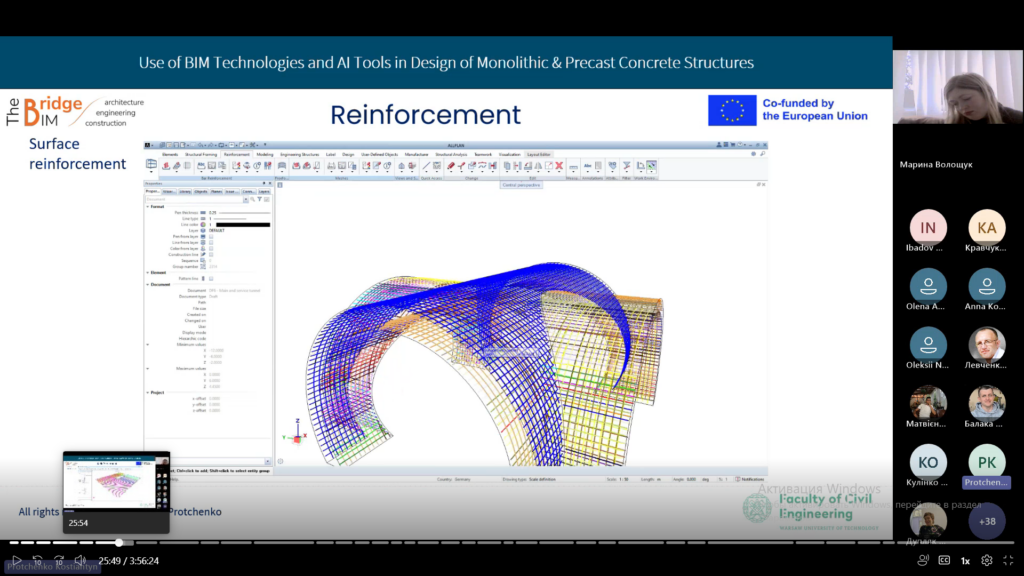Open the video player settings gear
Screen dimensions: 1024x576
986,561
